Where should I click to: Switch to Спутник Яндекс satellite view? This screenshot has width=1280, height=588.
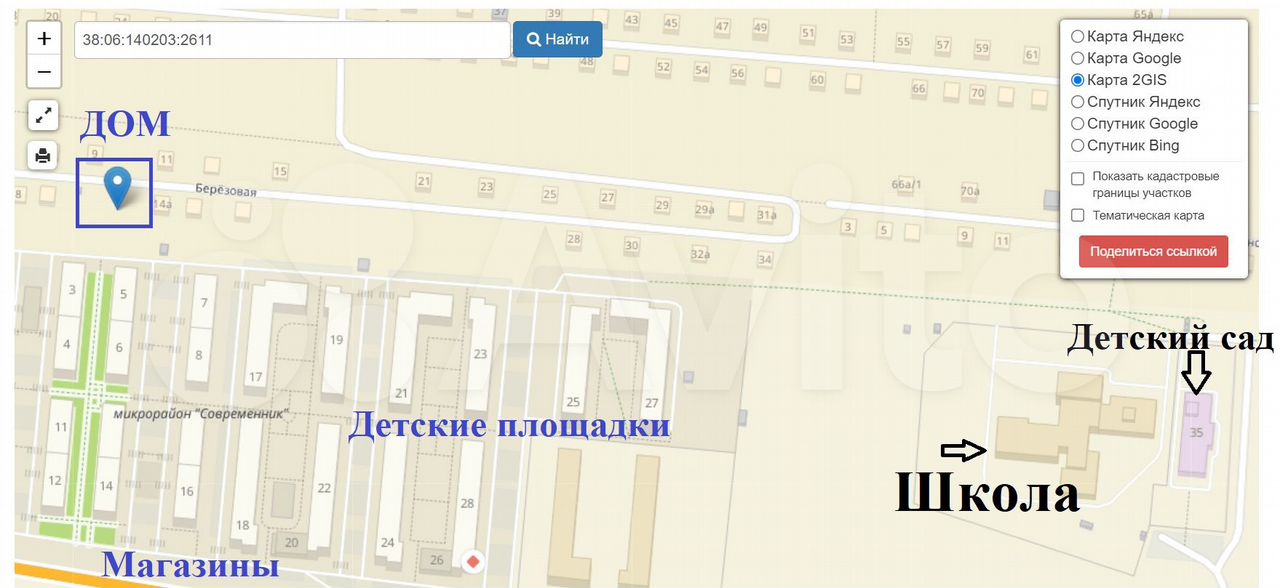pyautogui.click(x=1078, y=102)
